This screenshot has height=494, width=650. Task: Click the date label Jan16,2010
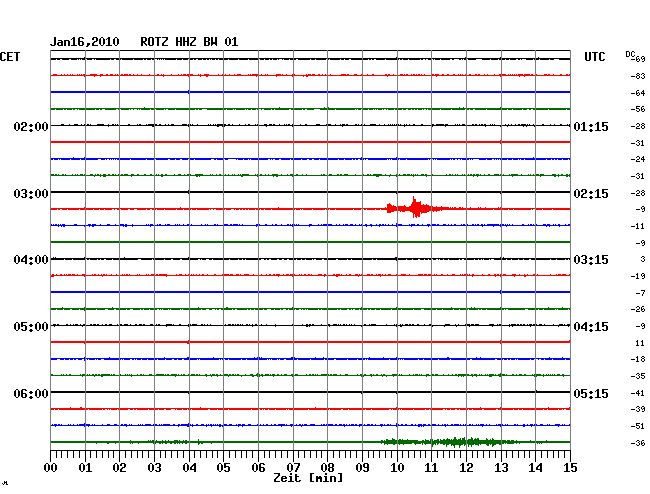(85, 42)
